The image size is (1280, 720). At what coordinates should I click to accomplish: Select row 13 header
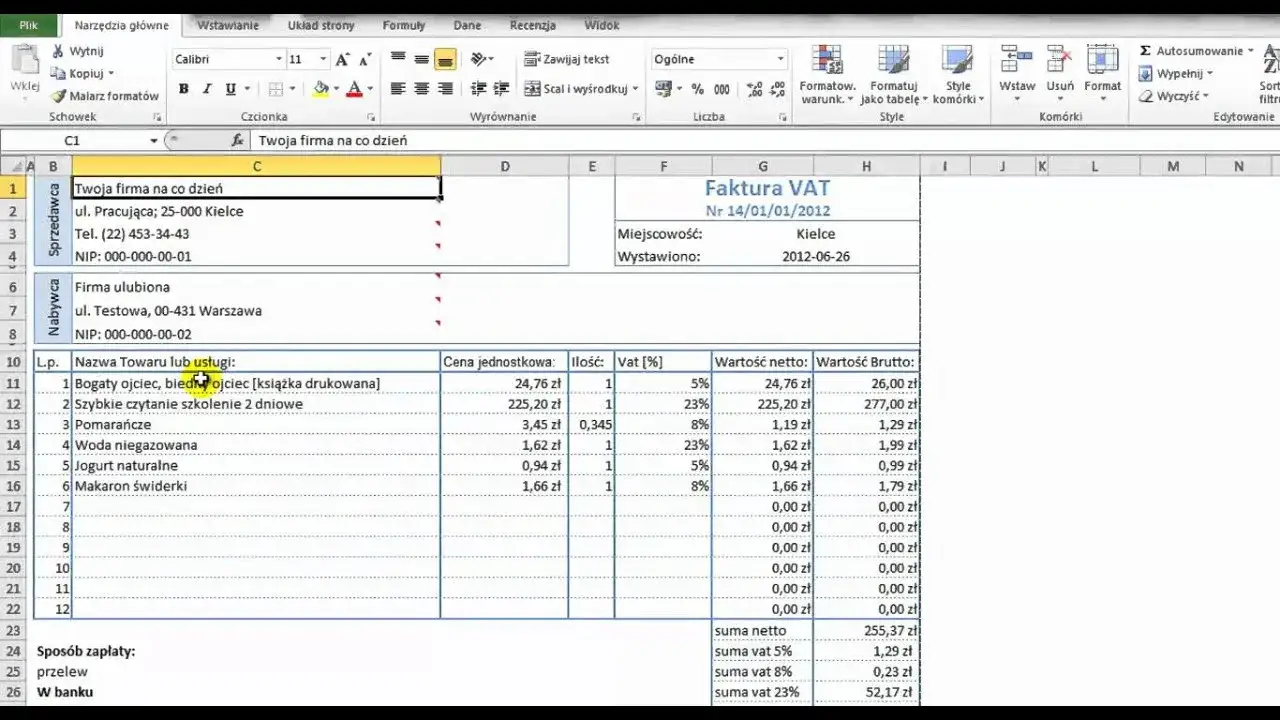pos(14,425)
